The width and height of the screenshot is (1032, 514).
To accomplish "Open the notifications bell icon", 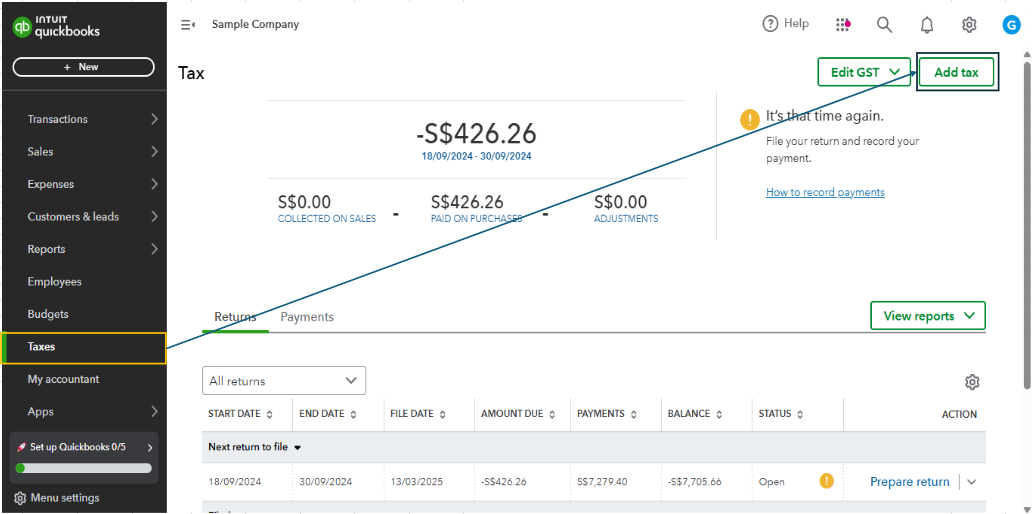I will (926, 24).
